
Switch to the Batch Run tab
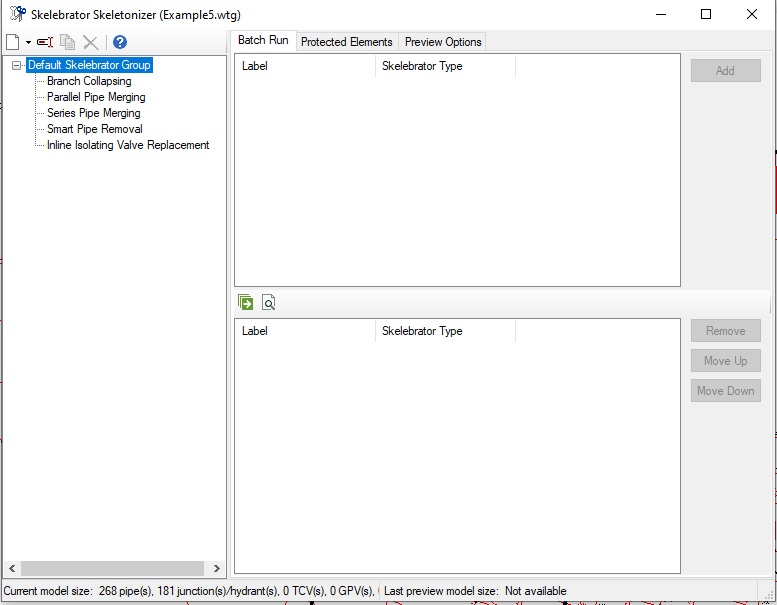(x=263, y=40)
